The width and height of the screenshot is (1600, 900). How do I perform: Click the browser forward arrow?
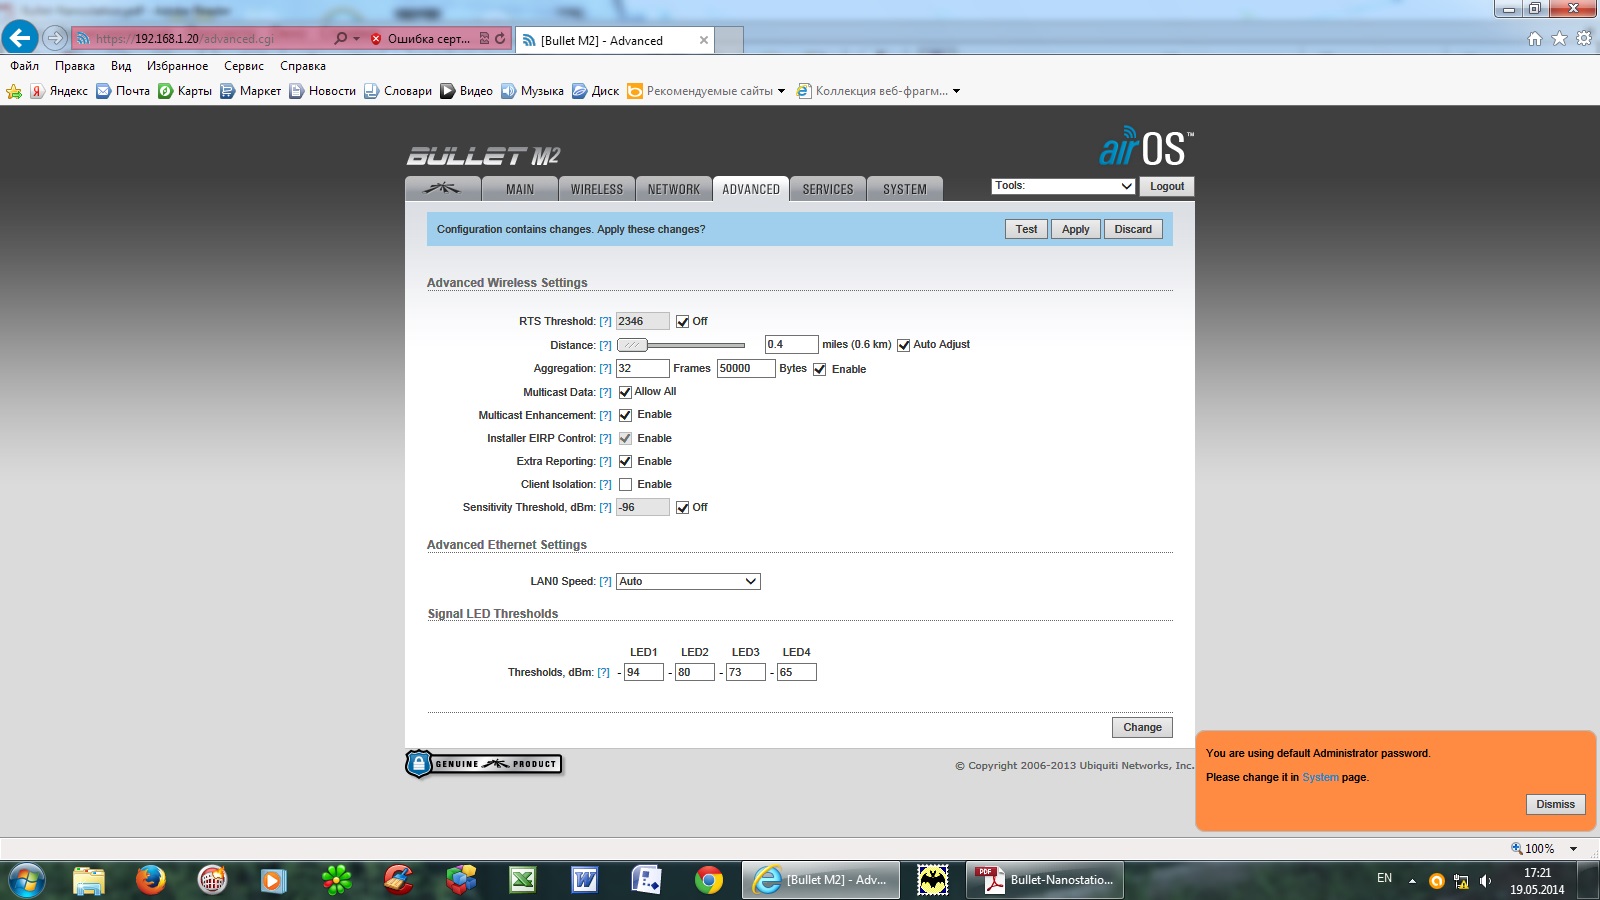[x=55, y=38]
